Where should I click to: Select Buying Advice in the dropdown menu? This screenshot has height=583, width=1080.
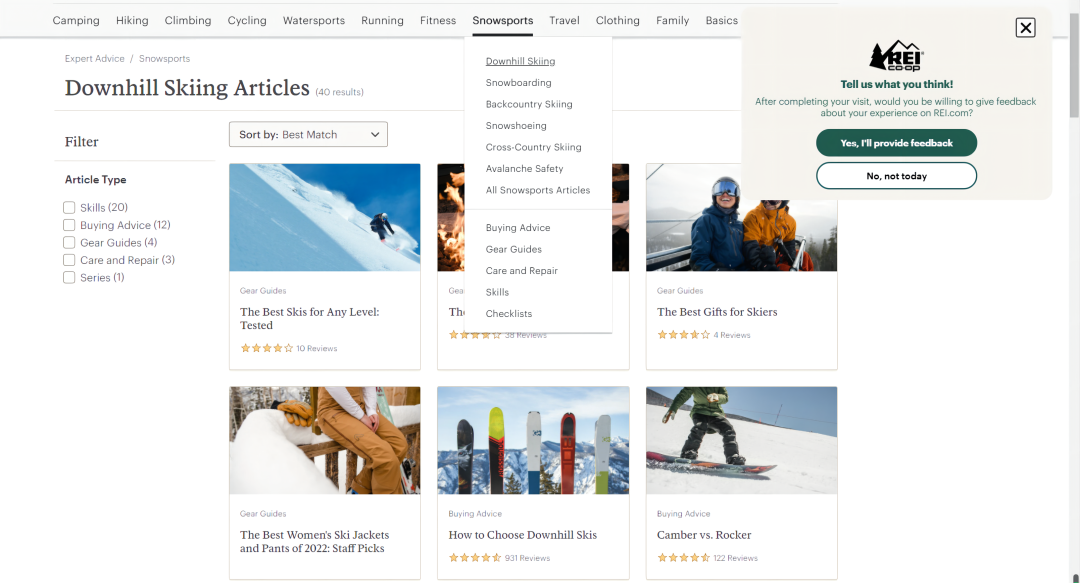click(x=518, y=227)
